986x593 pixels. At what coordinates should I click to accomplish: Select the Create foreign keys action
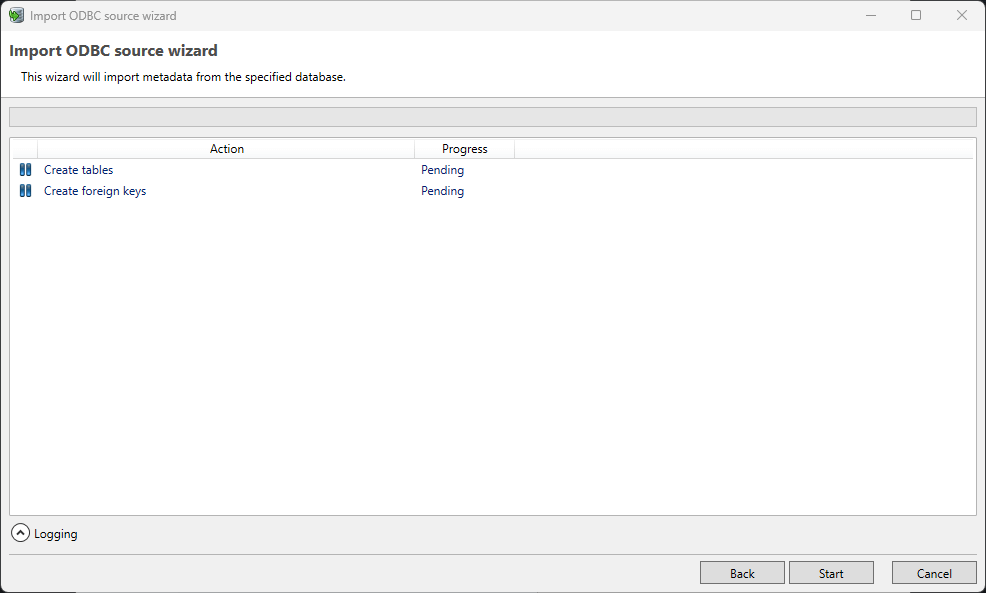[x=95, y=190]
